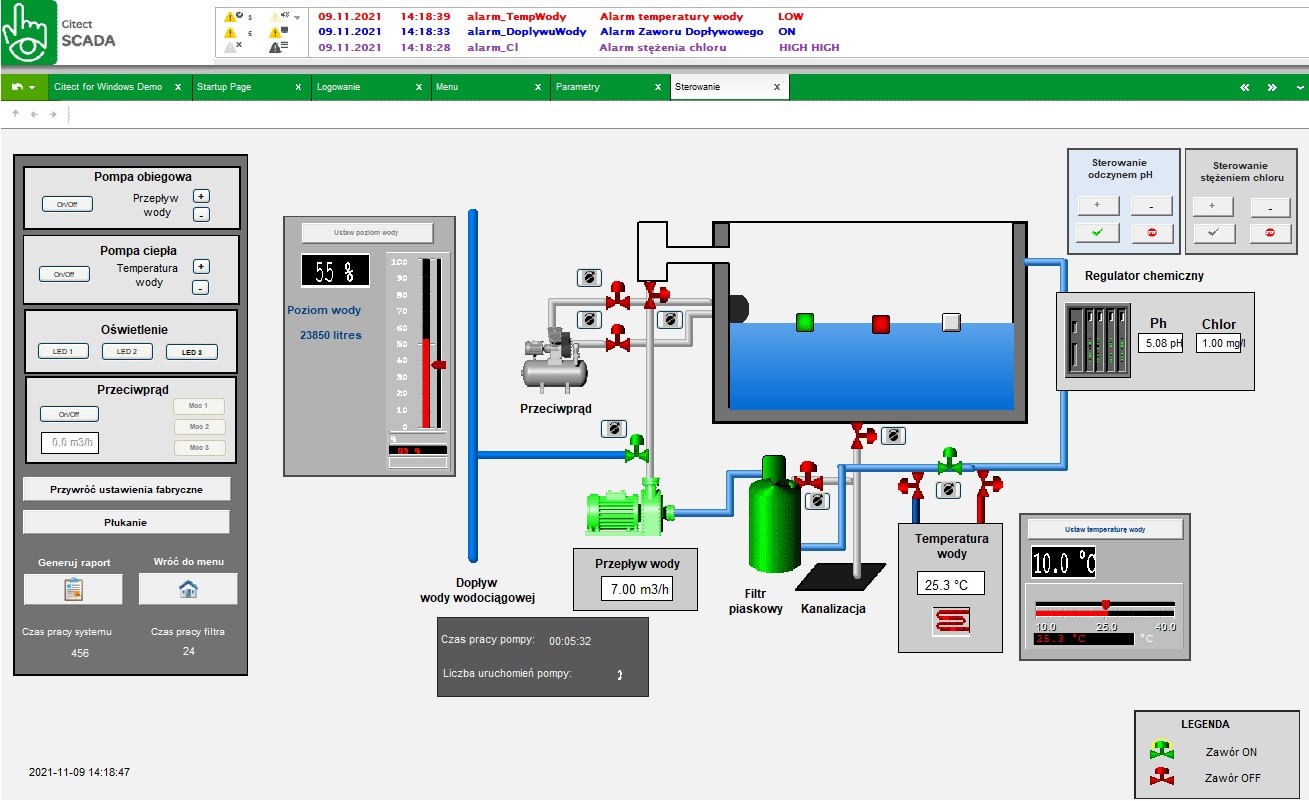Image resolution: width=1309 pixels, height=801 pixels.
Task: Click the home icon under Wróć do menu
Action: point(188,589)
